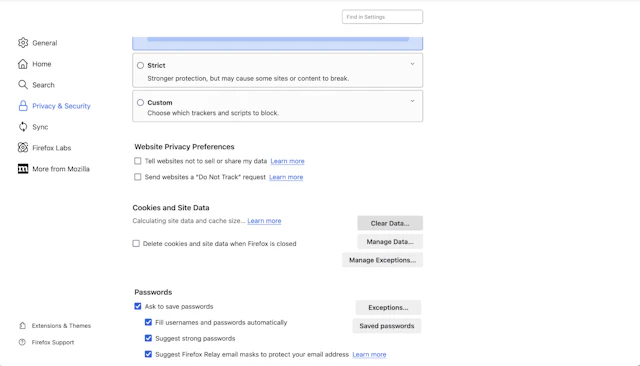Enable Do Not Track request checkbox
640x366 pixels.
[138, 177]
